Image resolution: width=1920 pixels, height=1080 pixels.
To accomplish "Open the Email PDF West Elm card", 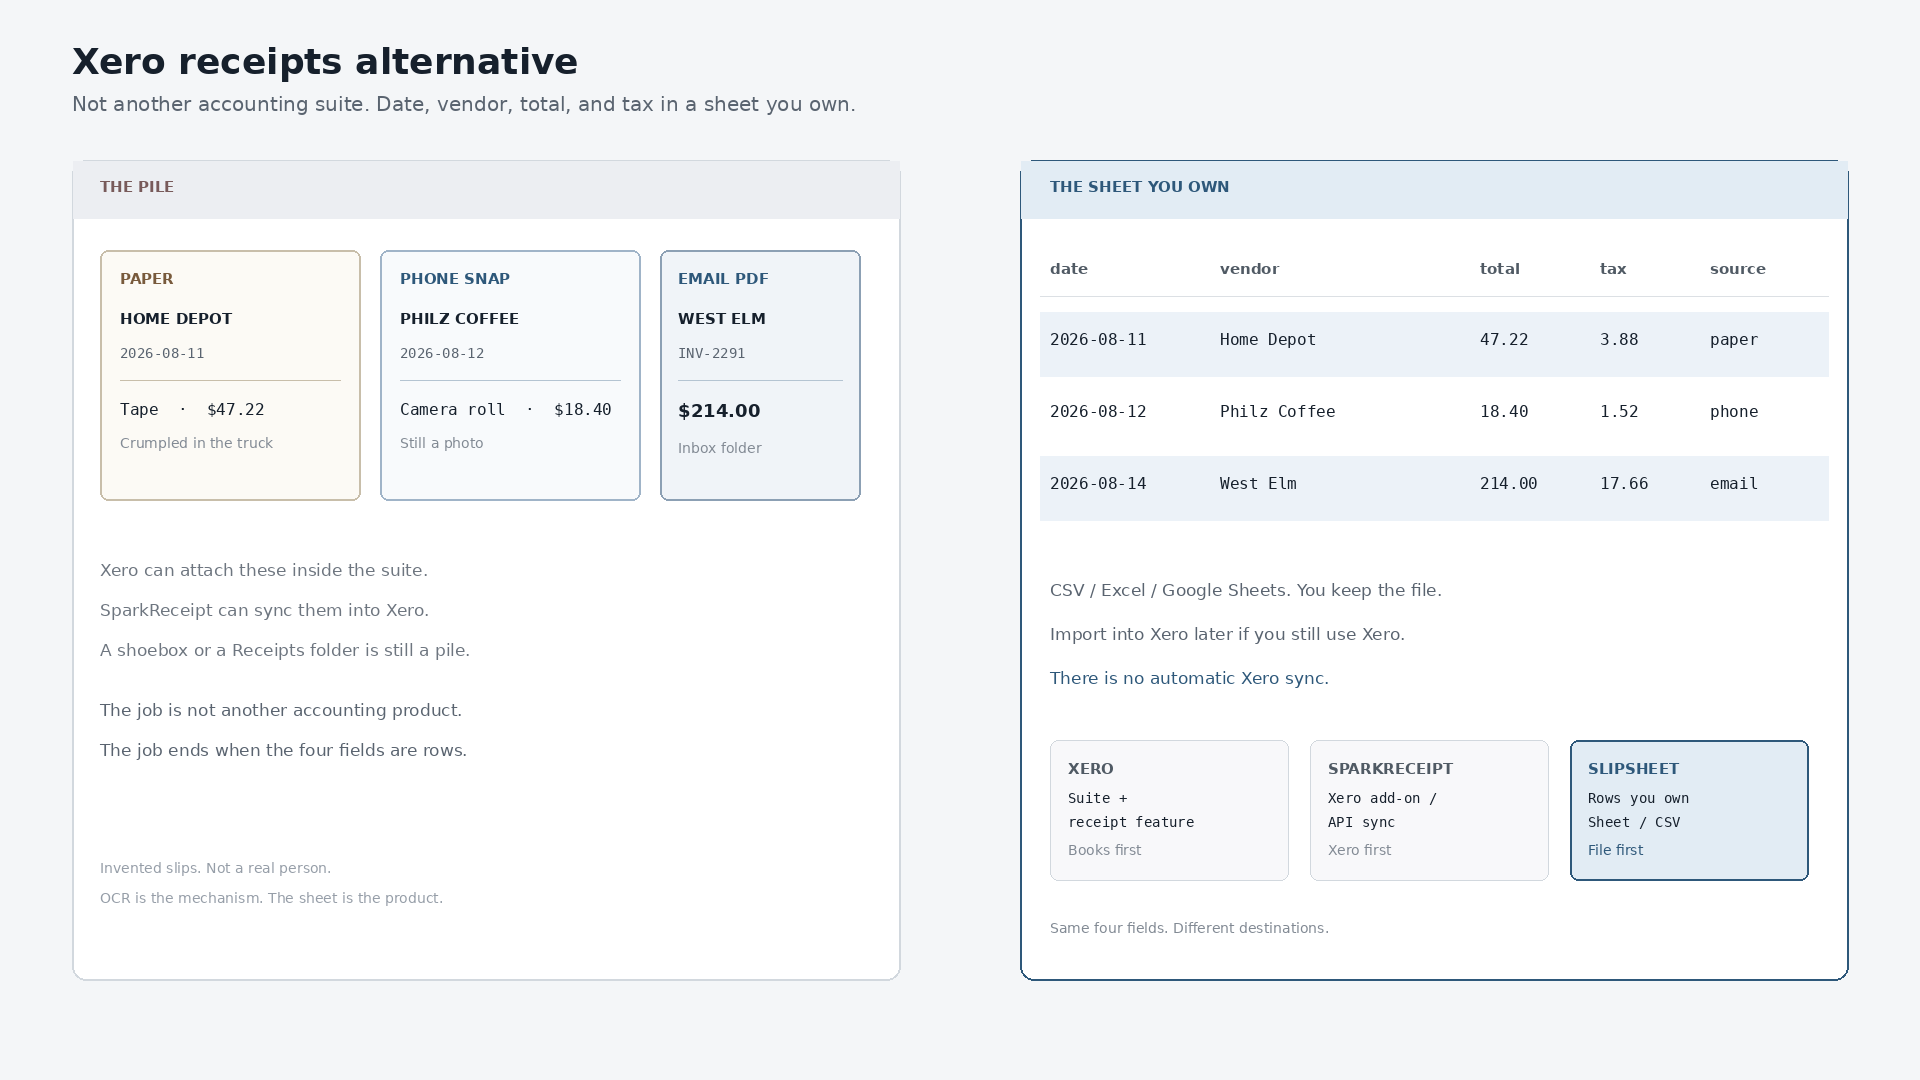I will coord(760,375).
